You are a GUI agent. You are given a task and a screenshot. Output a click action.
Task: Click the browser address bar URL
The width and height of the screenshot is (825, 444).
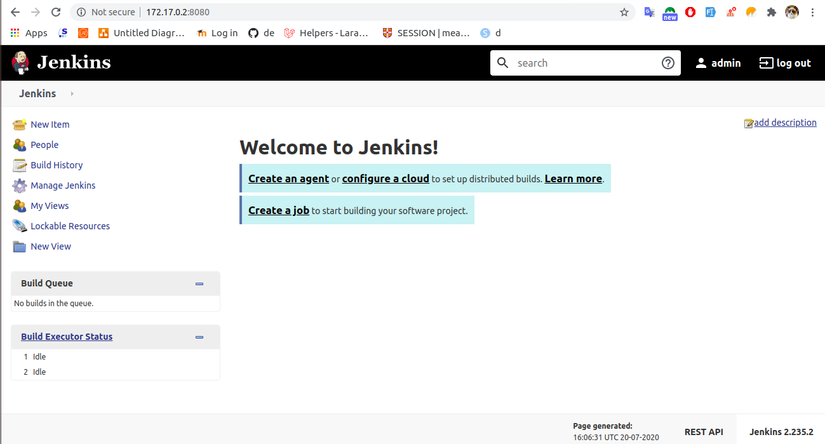178,12
